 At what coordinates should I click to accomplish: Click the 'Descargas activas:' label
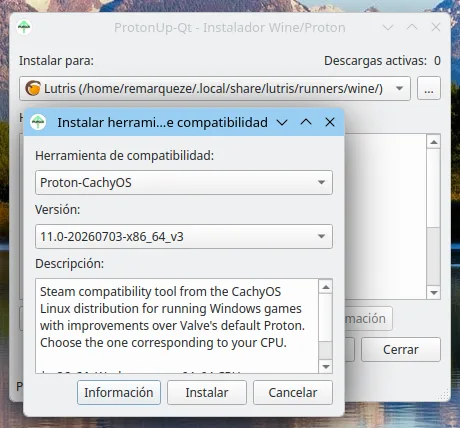click(375, 61)
